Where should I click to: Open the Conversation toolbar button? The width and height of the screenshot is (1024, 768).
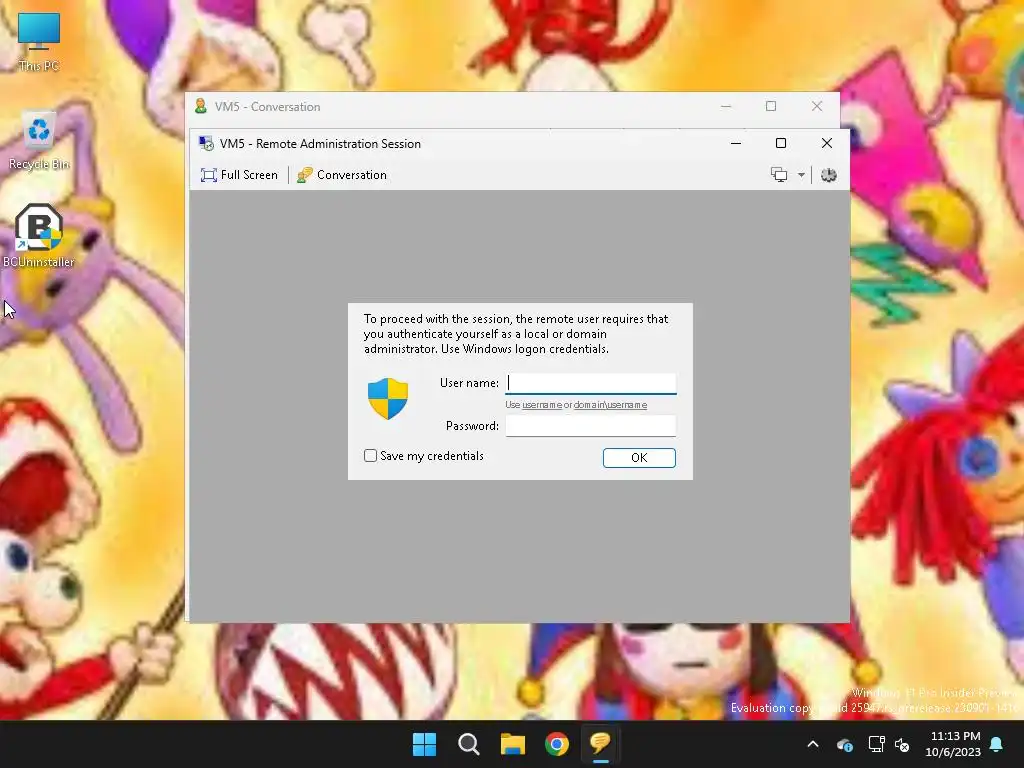coord(342,175)
